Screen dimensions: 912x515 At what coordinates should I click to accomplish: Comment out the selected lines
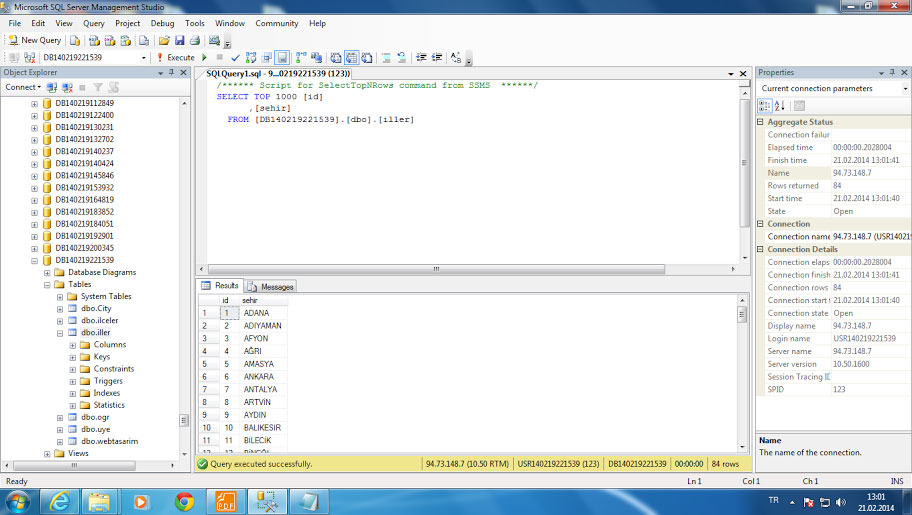click(x=386, y=58)
